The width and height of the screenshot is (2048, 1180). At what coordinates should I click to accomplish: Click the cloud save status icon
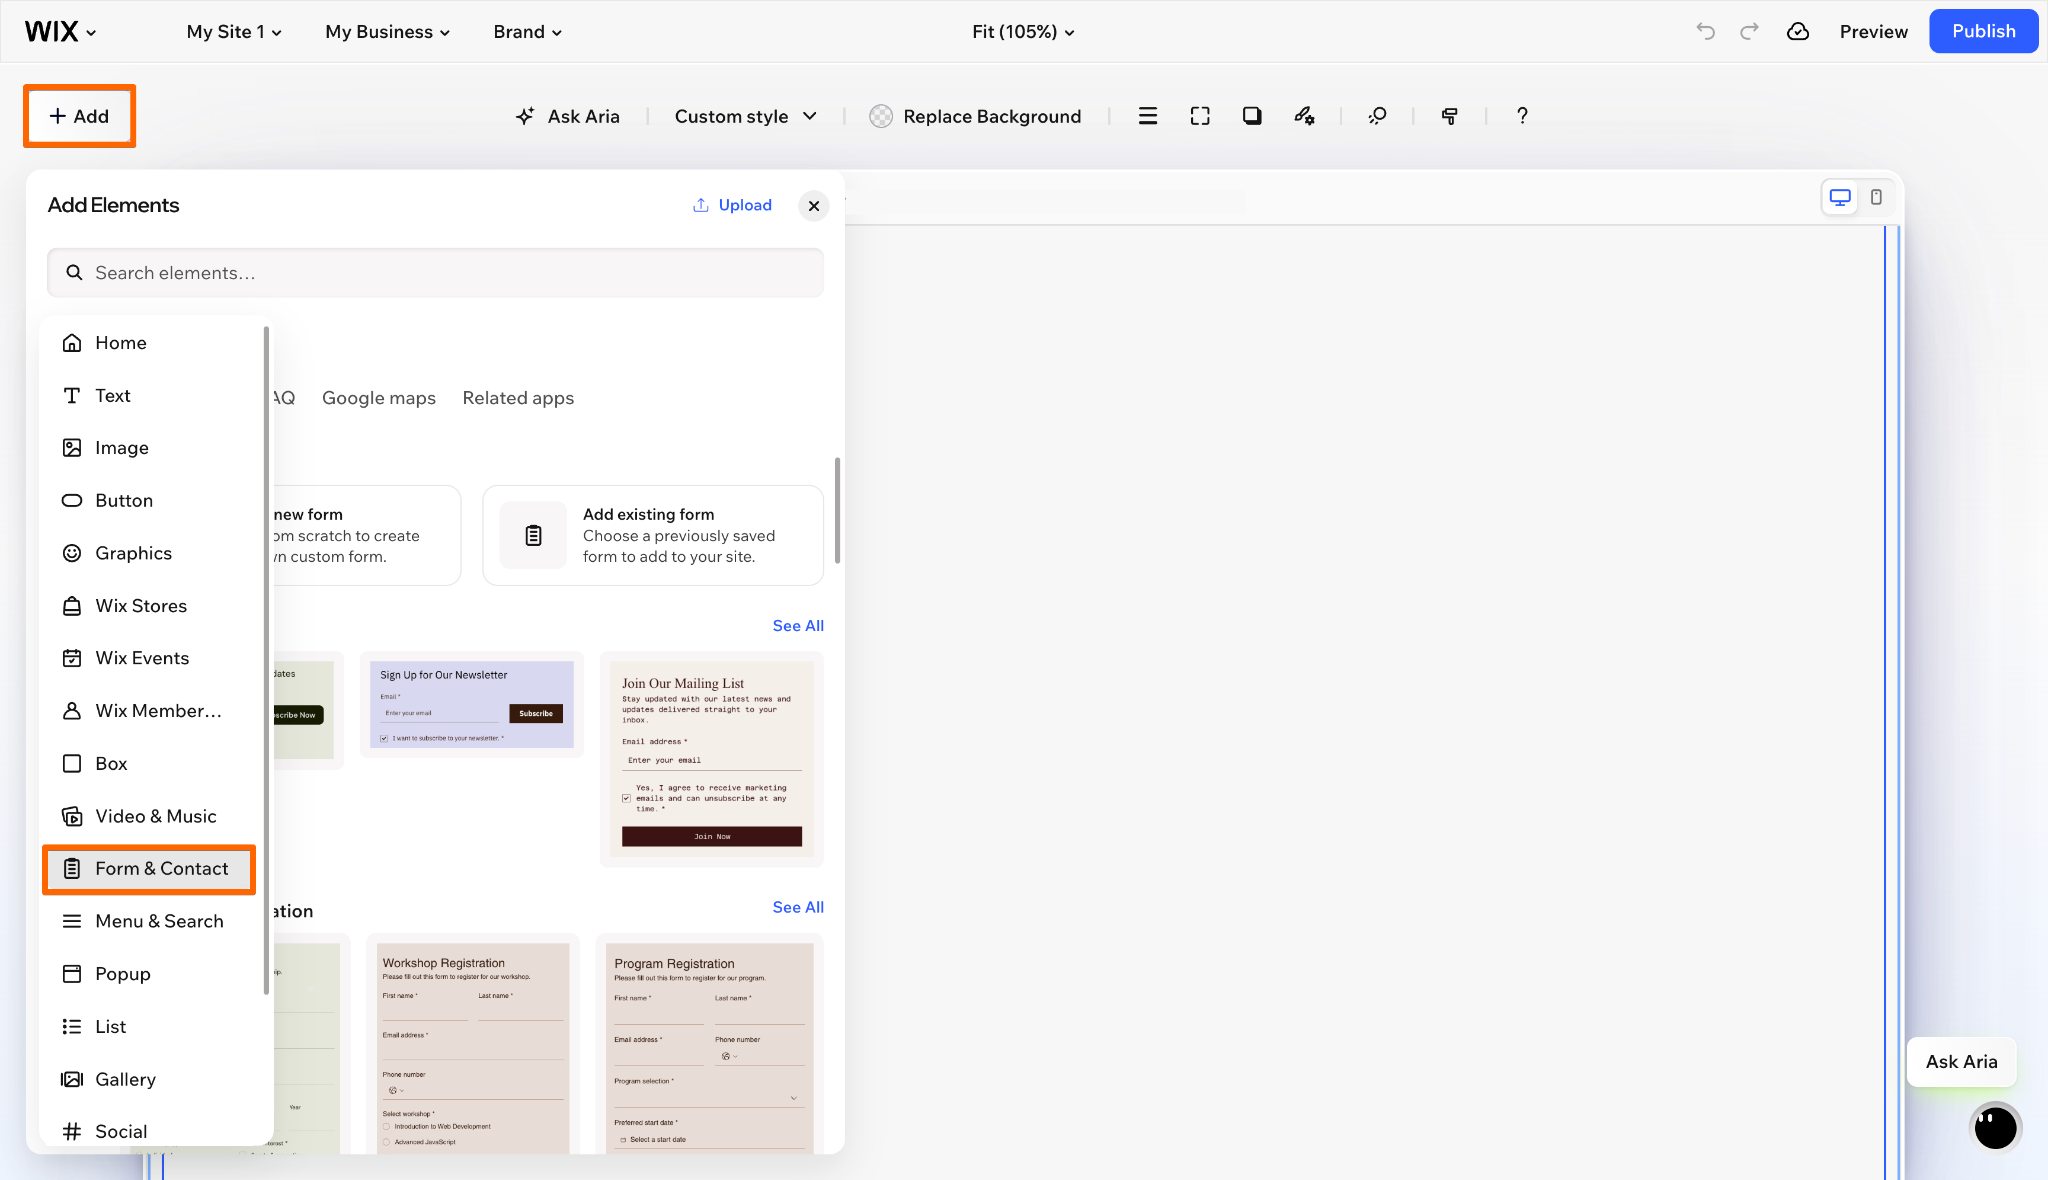(x=1798, y=31)
